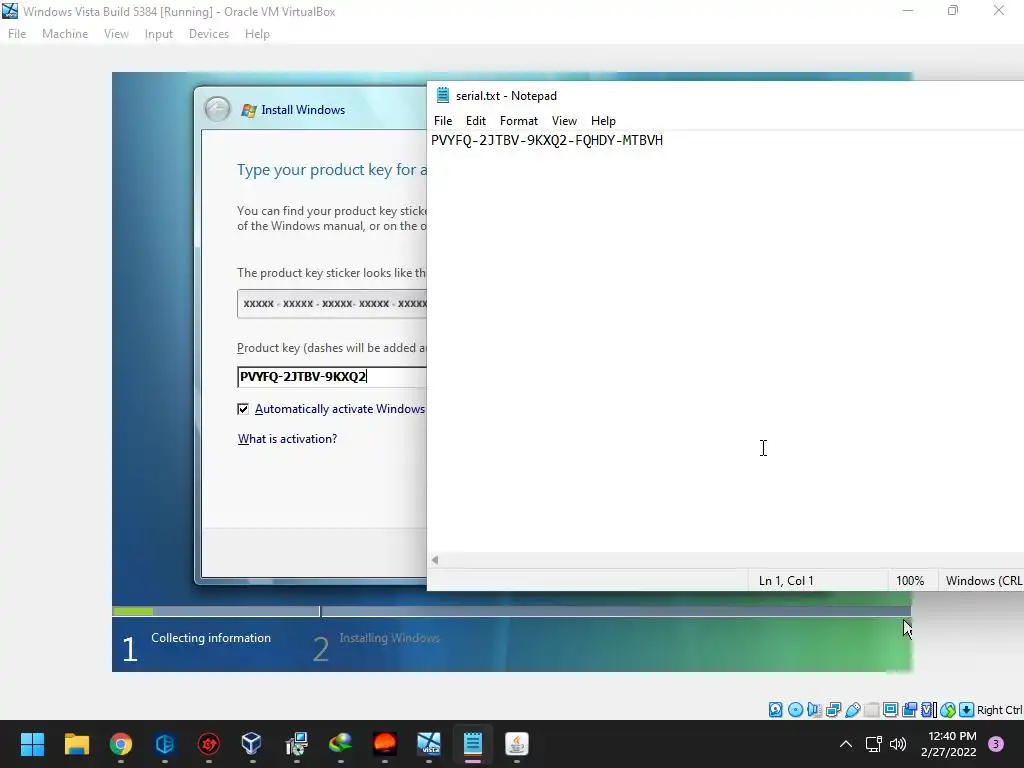Open the network icon in system tray
Viewport: 1024px width, 768px height.
pos(873,744)
